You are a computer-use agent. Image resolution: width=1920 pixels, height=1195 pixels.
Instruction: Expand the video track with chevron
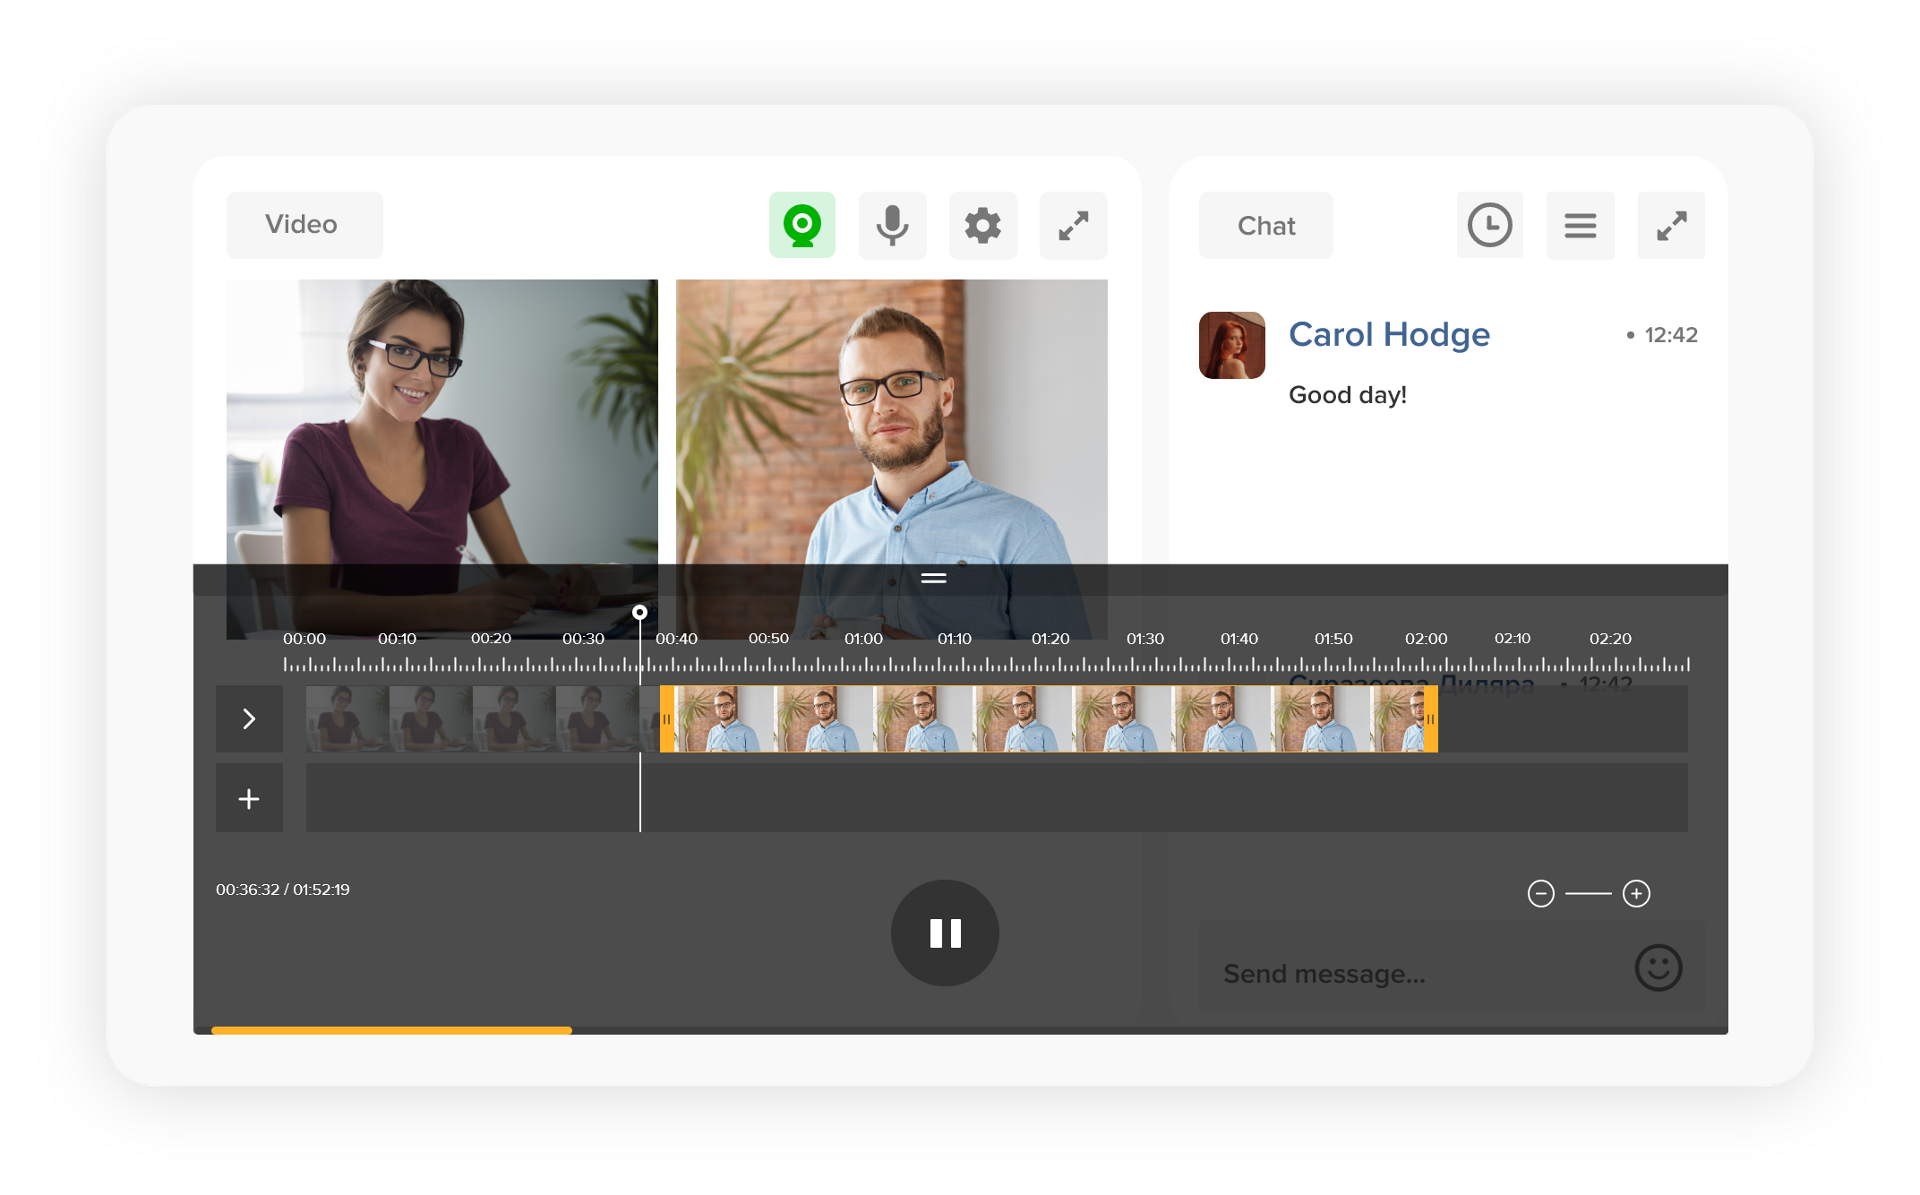point(249,718)
